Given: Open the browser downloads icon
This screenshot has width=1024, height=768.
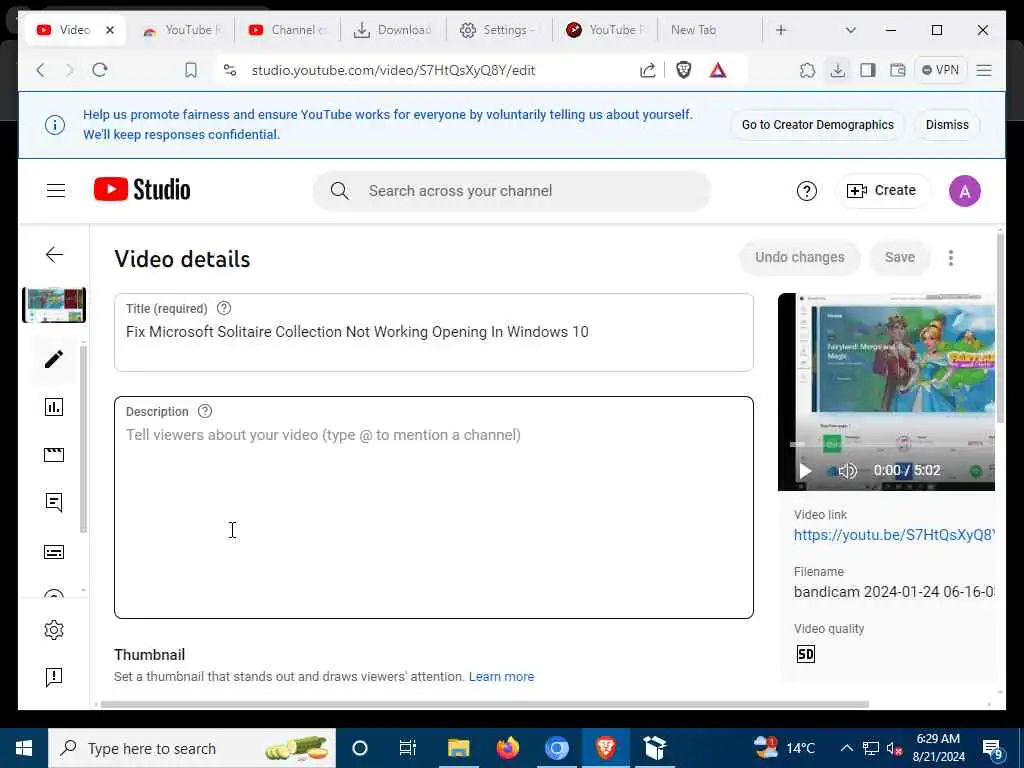Looking at the screenshot, I should tap(837, 70).
